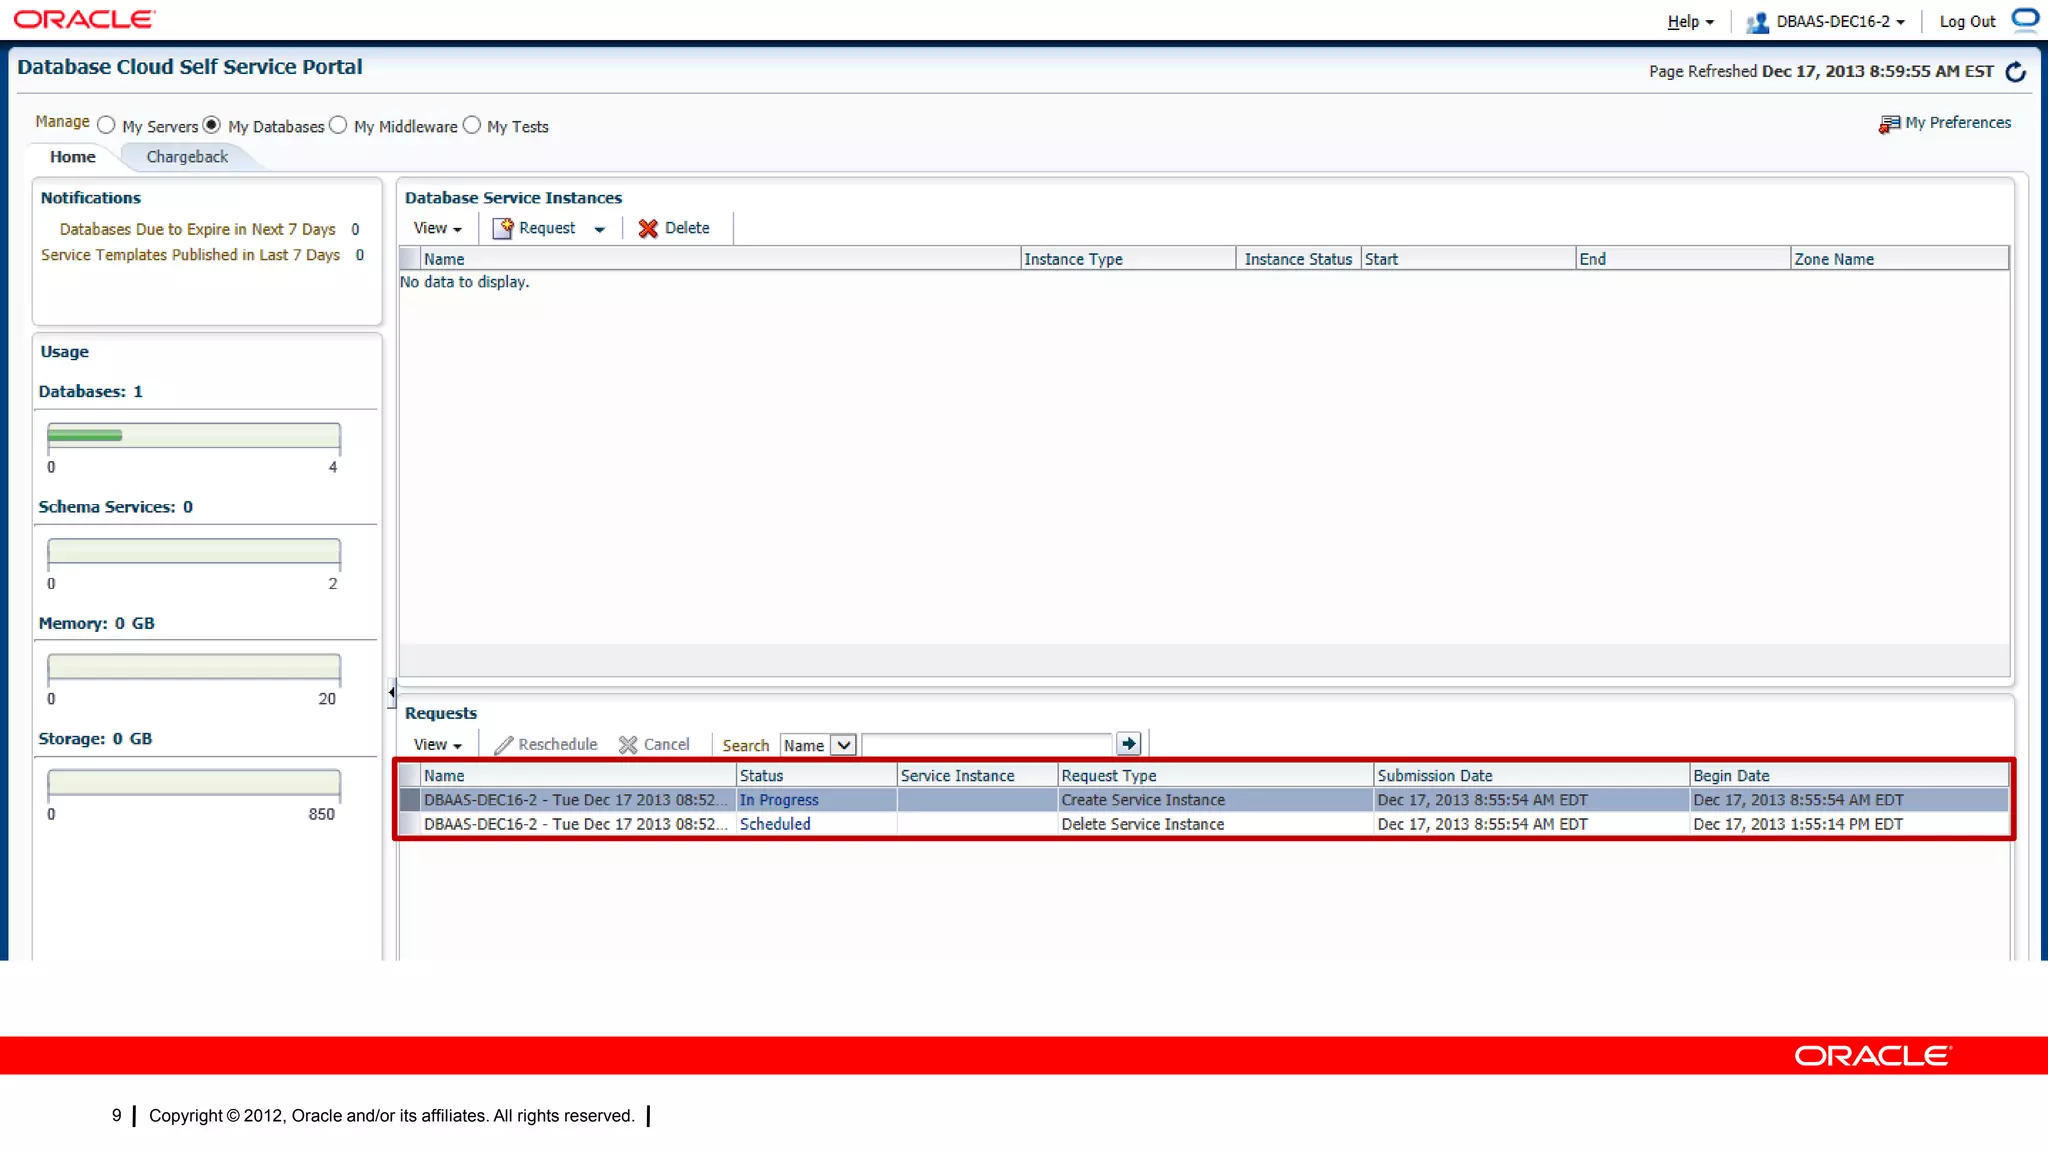Sort instances by Start column header
Viewport: 2048px width, 1152px height.
coord(1468,259)
